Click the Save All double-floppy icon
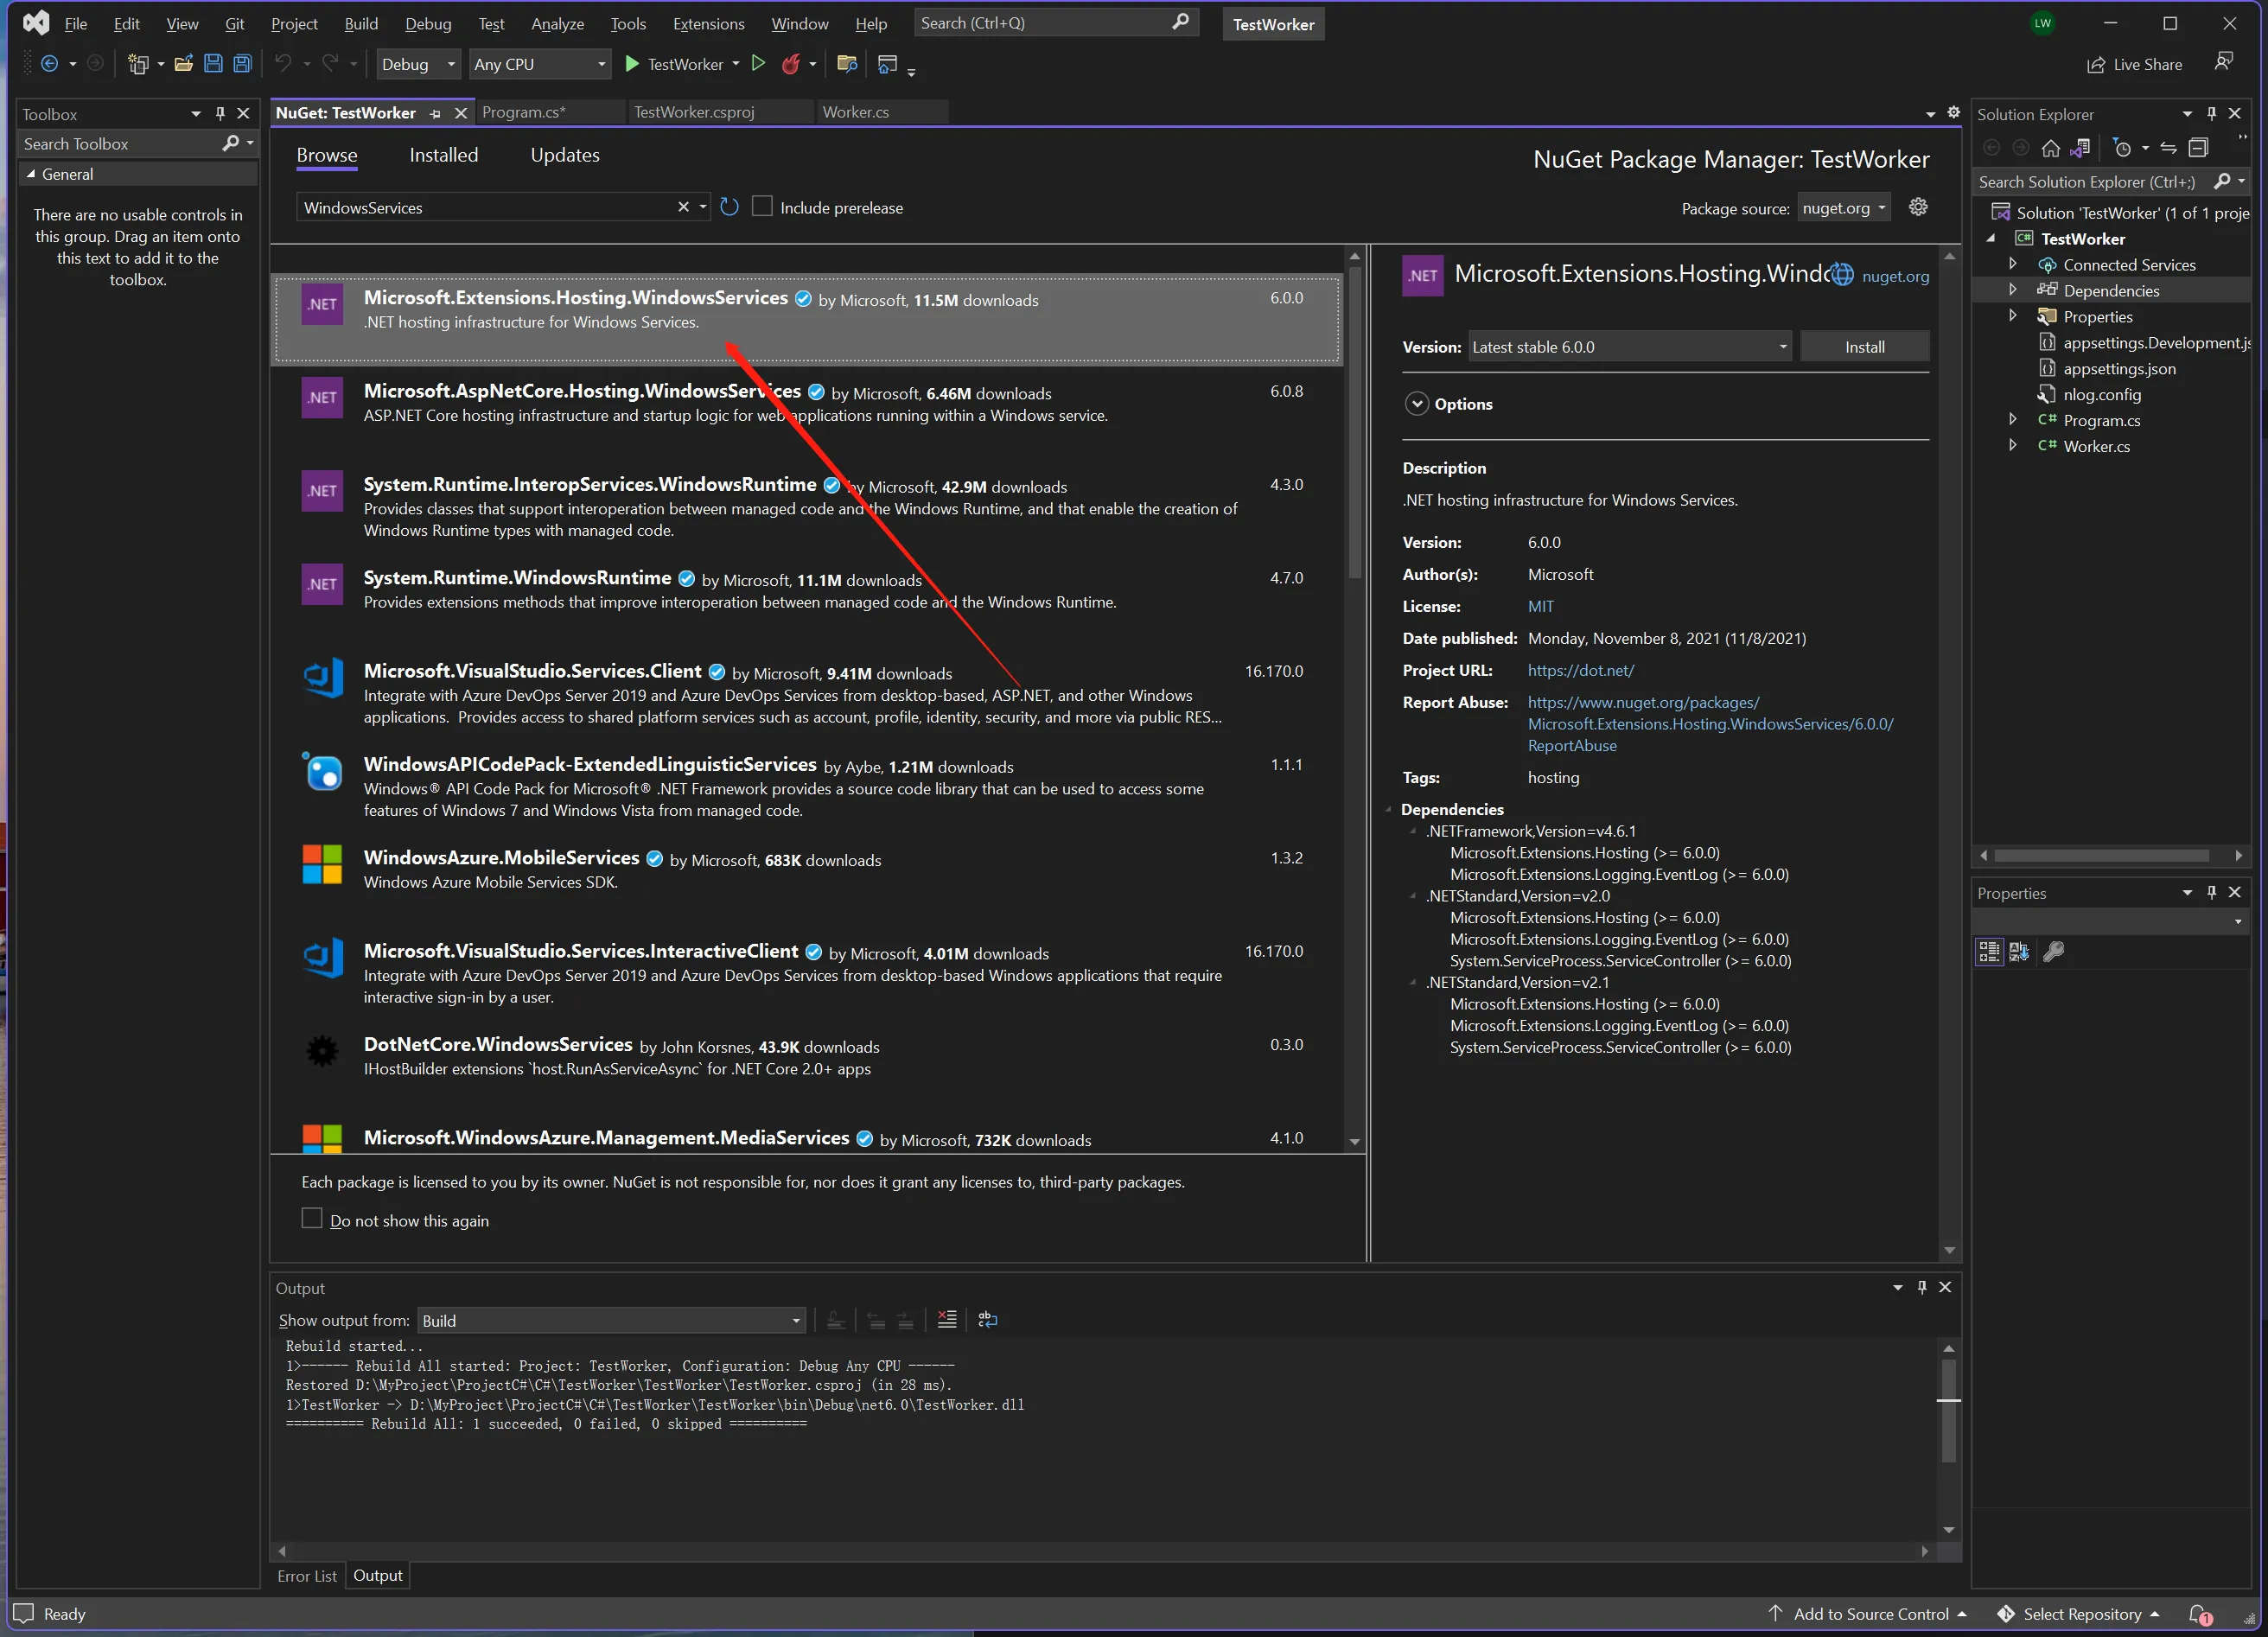 tap(242, 64)
